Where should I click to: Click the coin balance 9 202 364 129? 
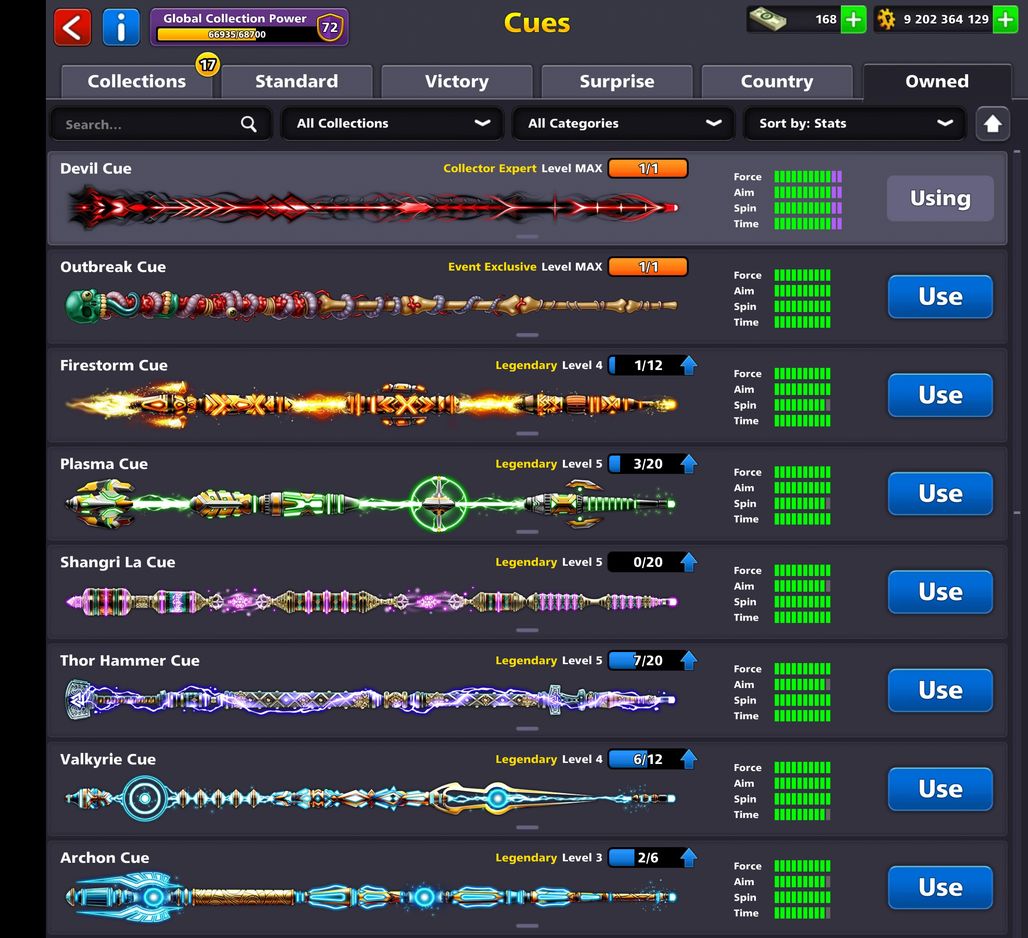pos(945,20)
